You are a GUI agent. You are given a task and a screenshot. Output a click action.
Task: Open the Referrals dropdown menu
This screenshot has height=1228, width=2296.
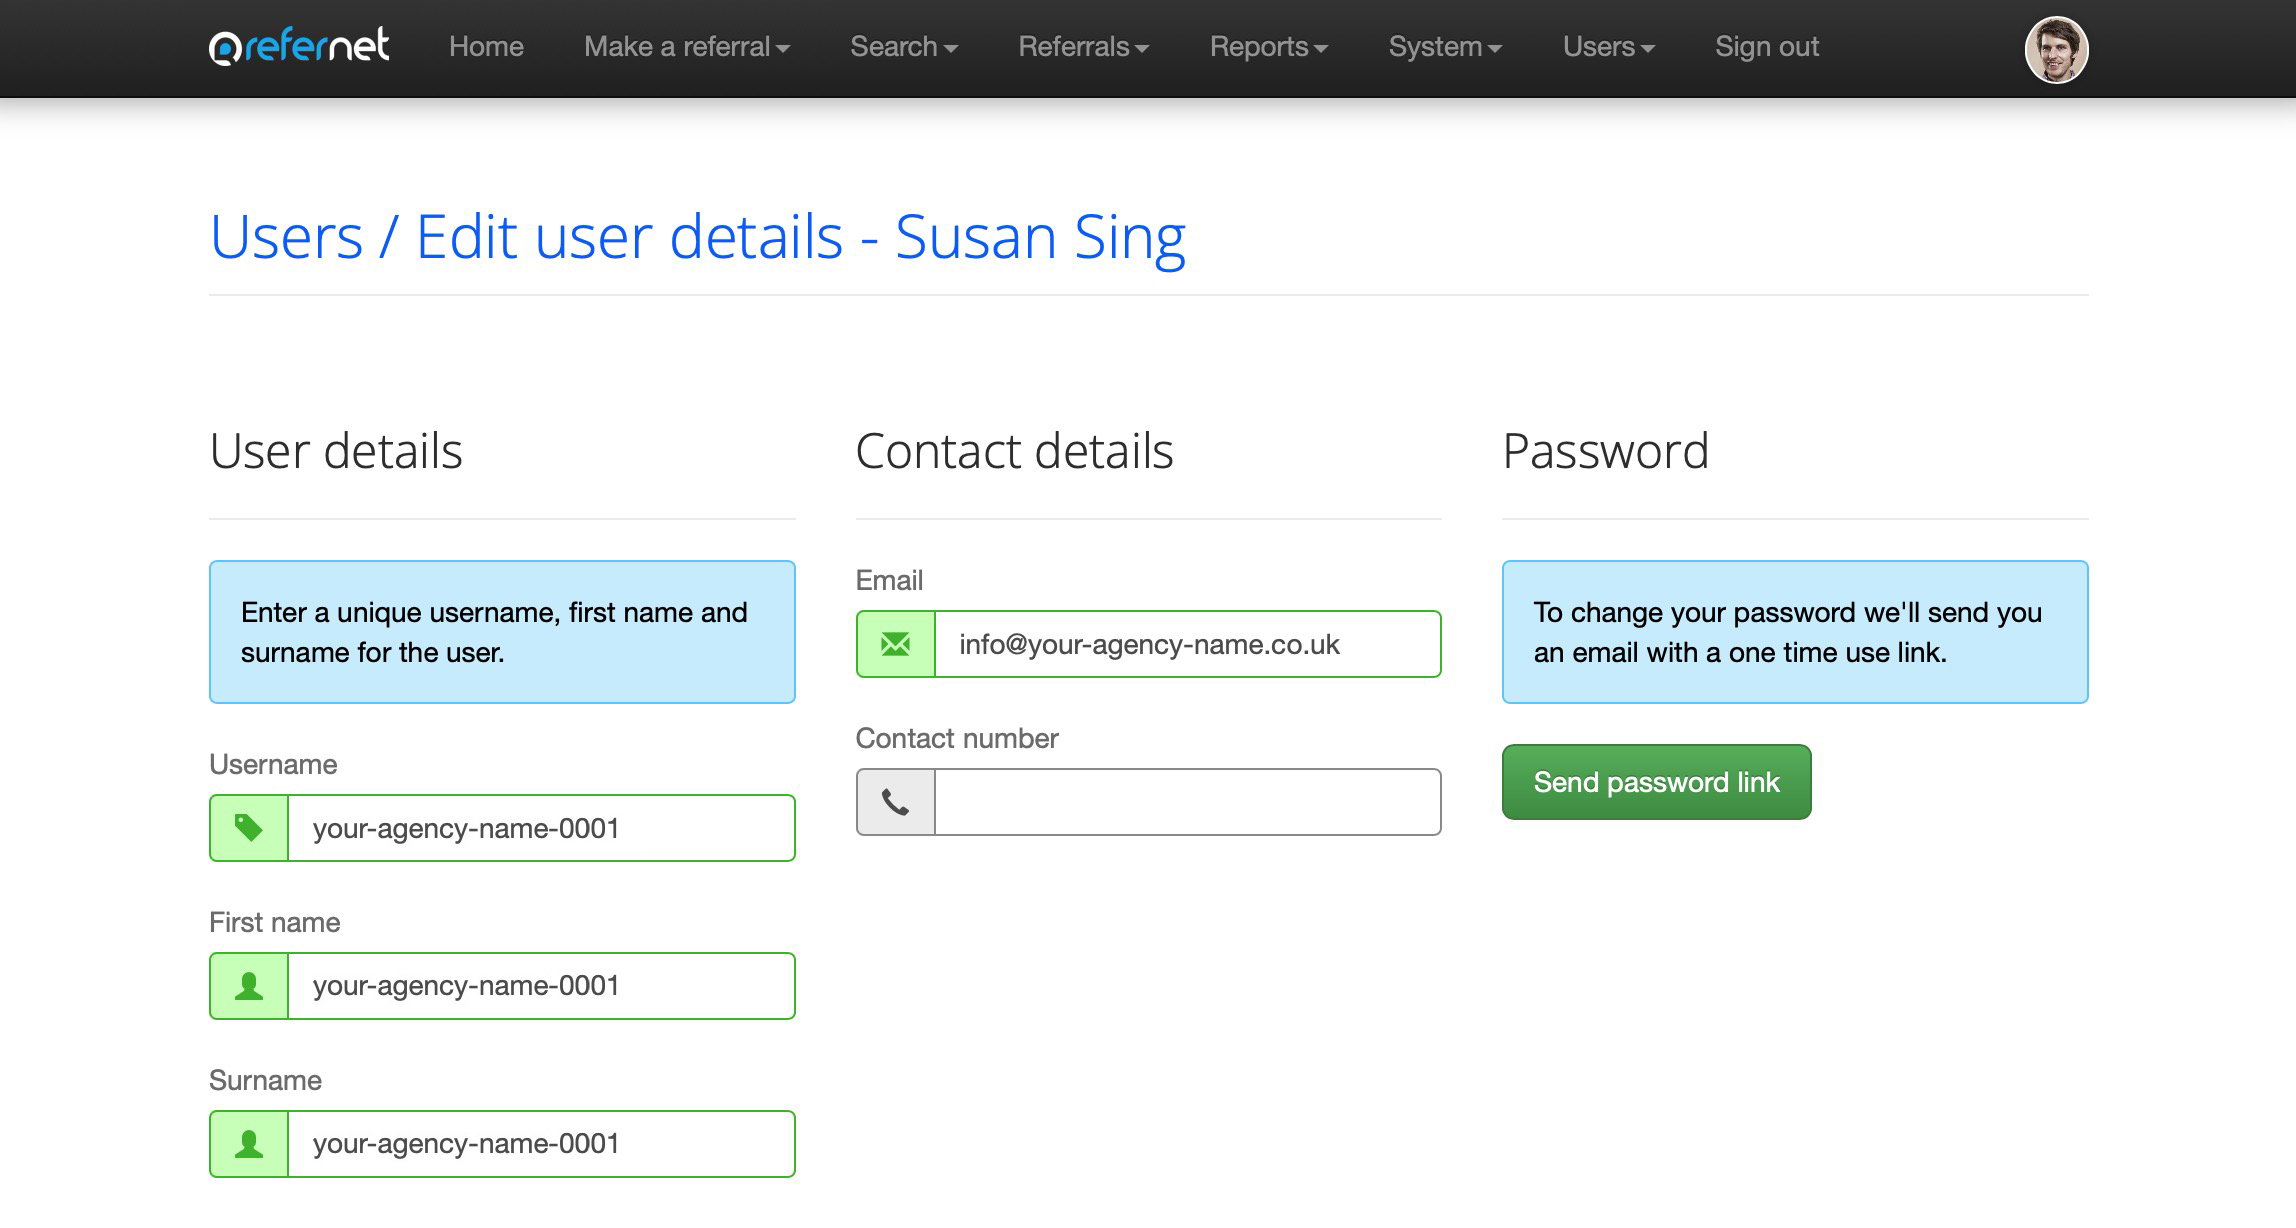[1083, 47]
